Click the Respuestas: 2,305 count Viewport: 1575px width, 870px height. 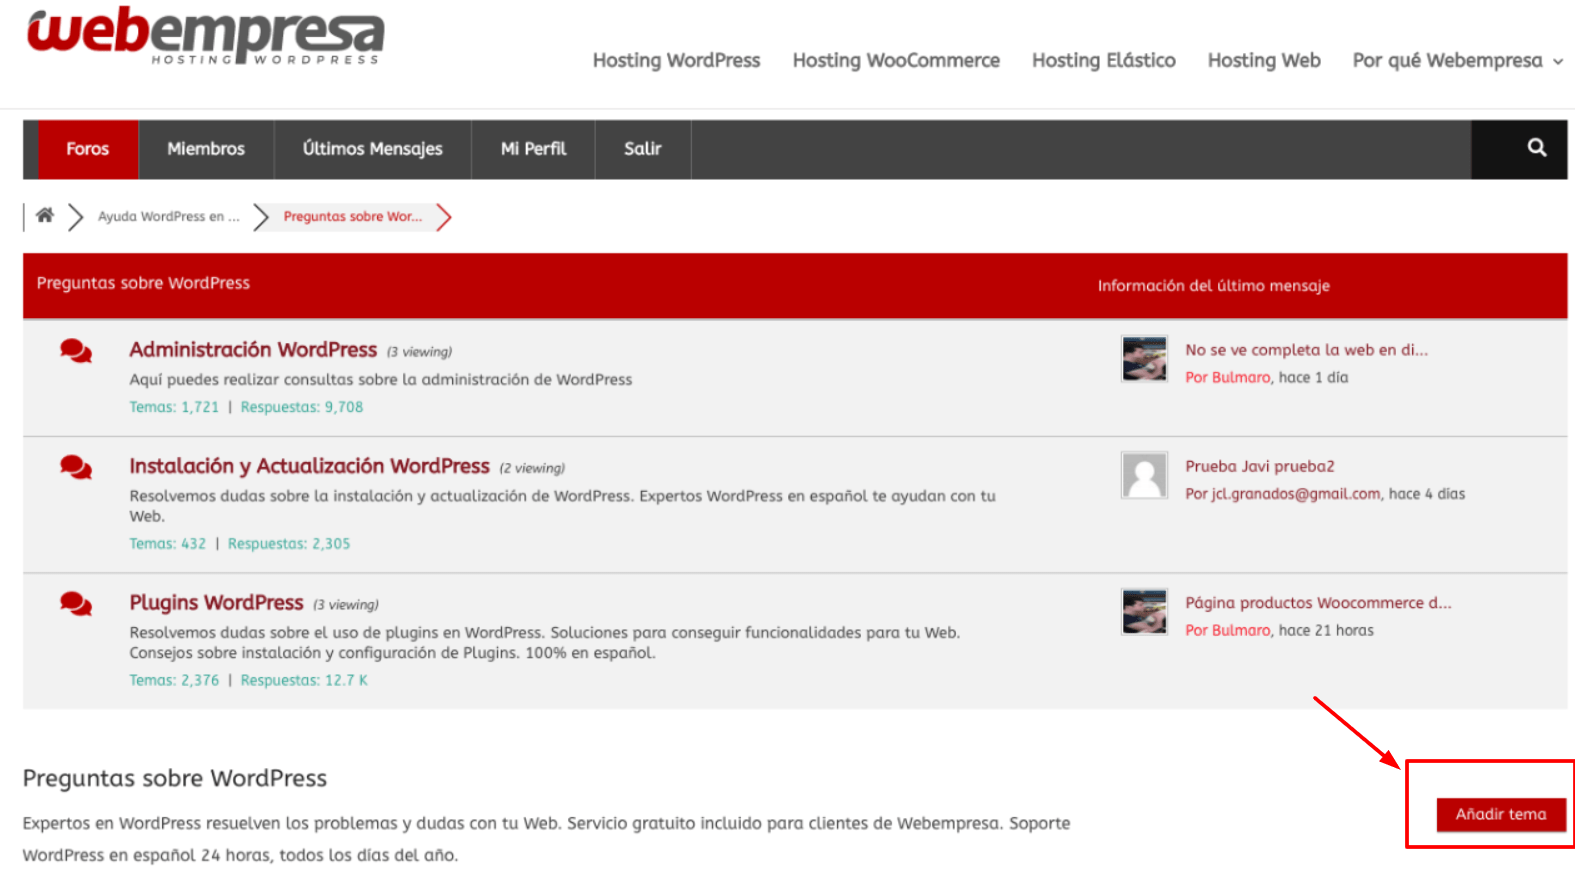click(289, 544)
